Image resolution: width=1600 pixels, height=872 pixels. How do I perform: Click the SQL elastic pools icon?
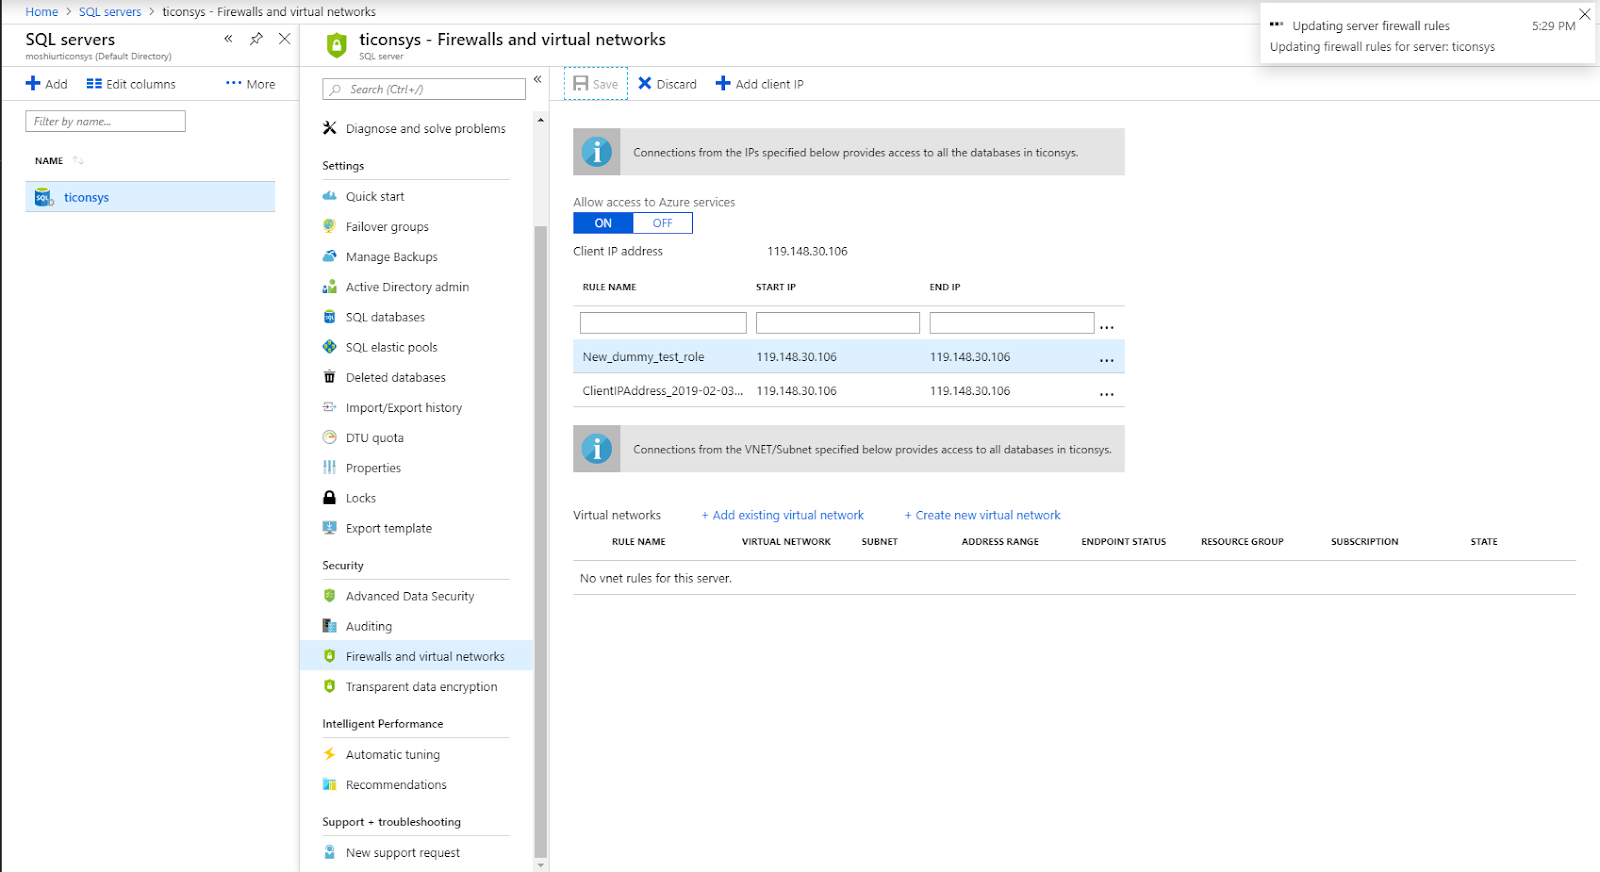coord(329,347)
